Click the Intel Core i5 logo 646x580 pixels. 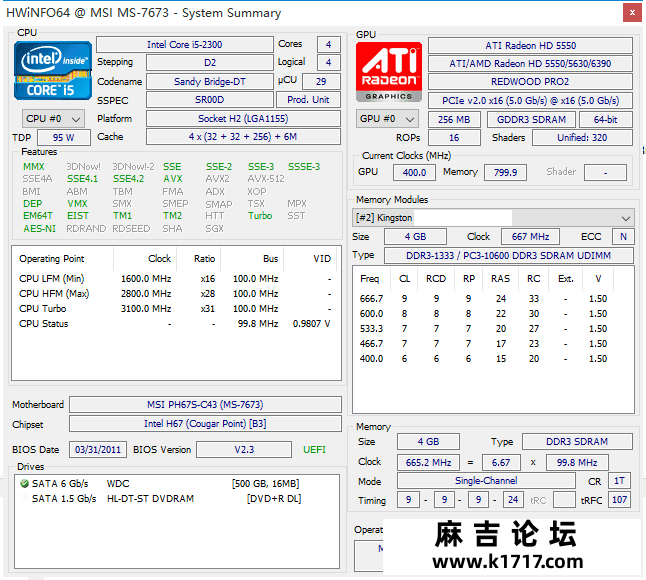pyautogui.click(x=53, y=70)
